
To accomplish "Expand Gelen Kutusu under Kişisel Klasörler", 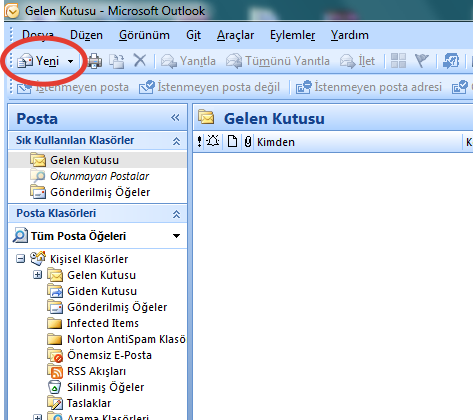I will tap(38, 275).
